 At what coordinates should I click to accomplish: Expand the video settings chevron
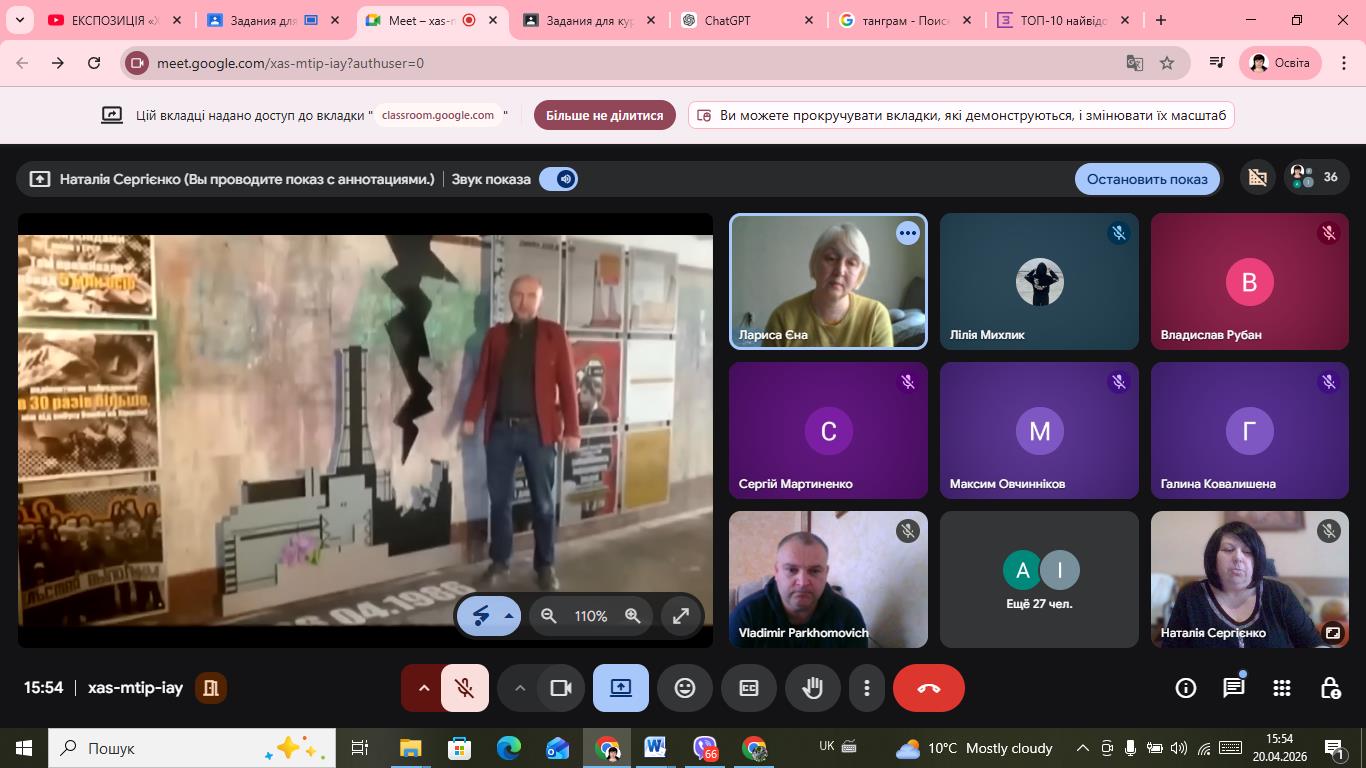click(520, 688)
